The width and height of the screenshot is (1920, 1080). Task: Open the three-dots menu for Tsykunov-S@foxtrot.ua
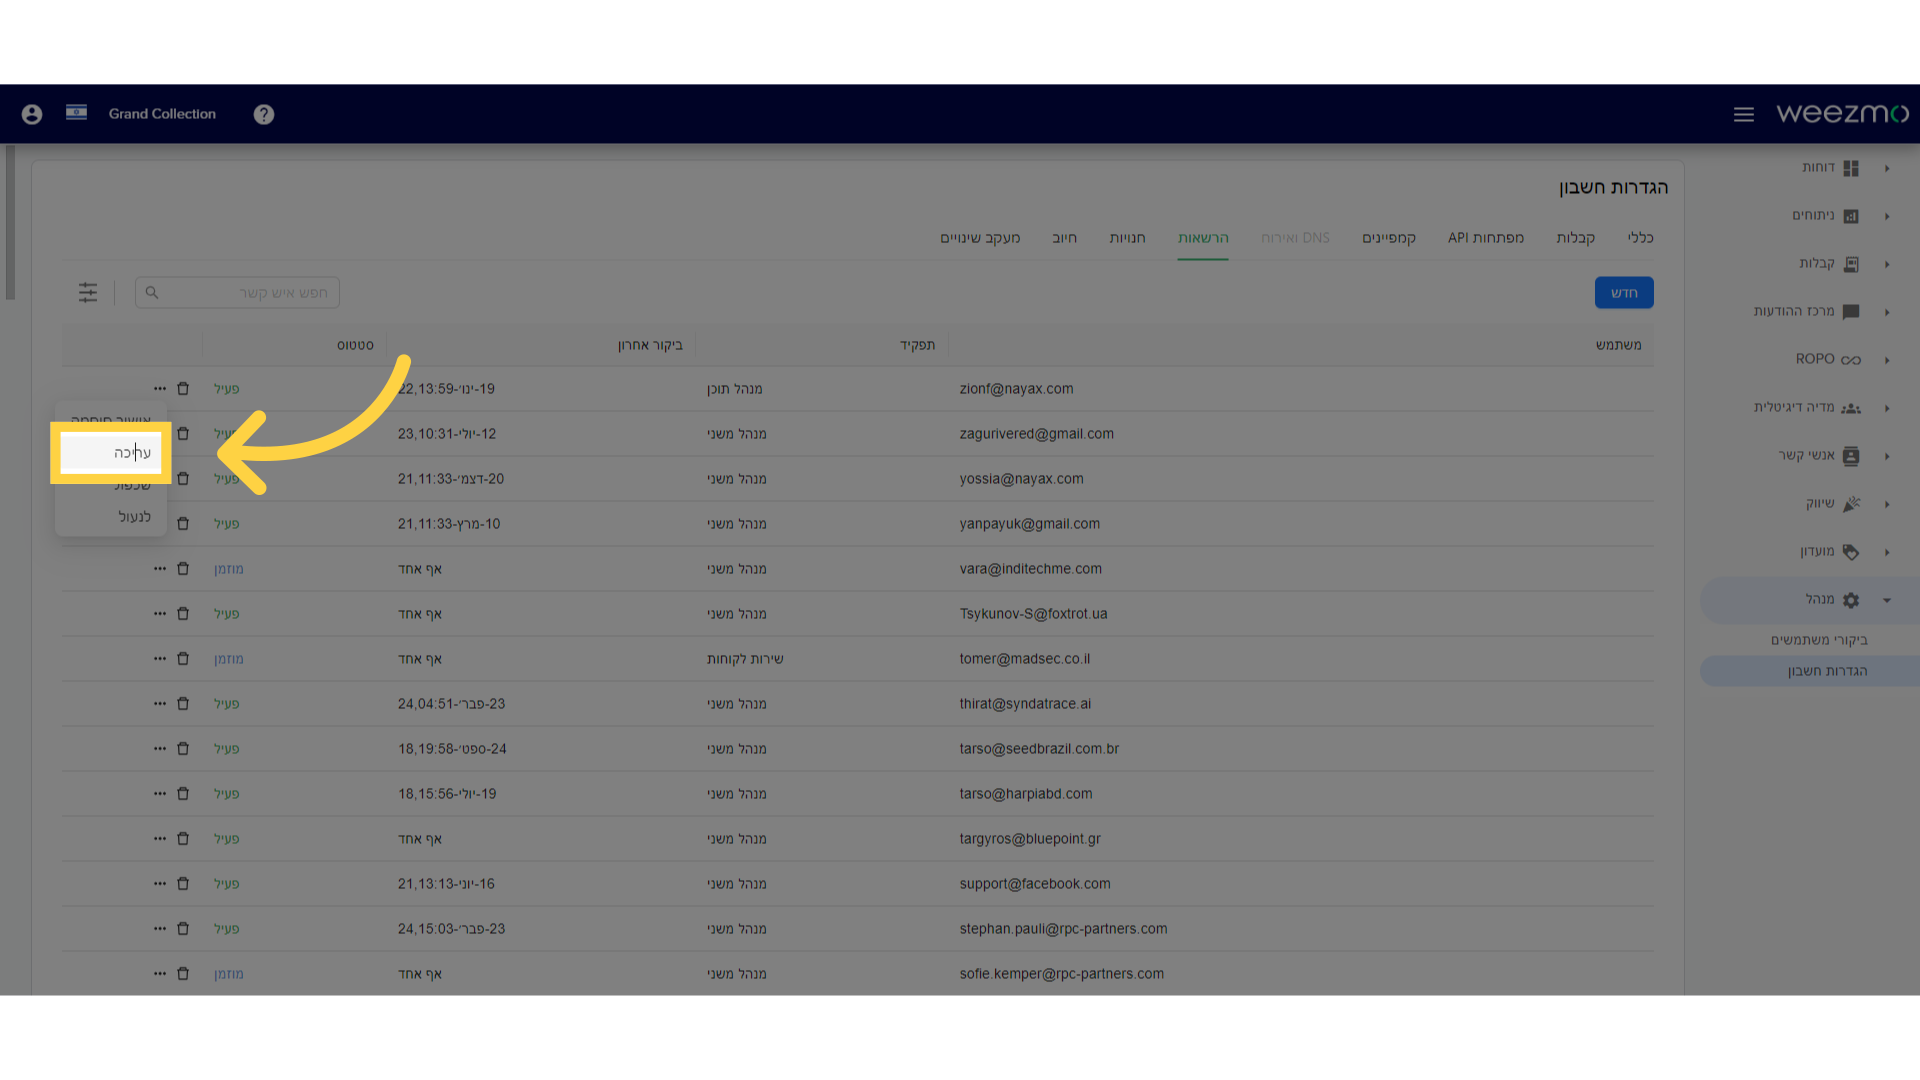160,613
